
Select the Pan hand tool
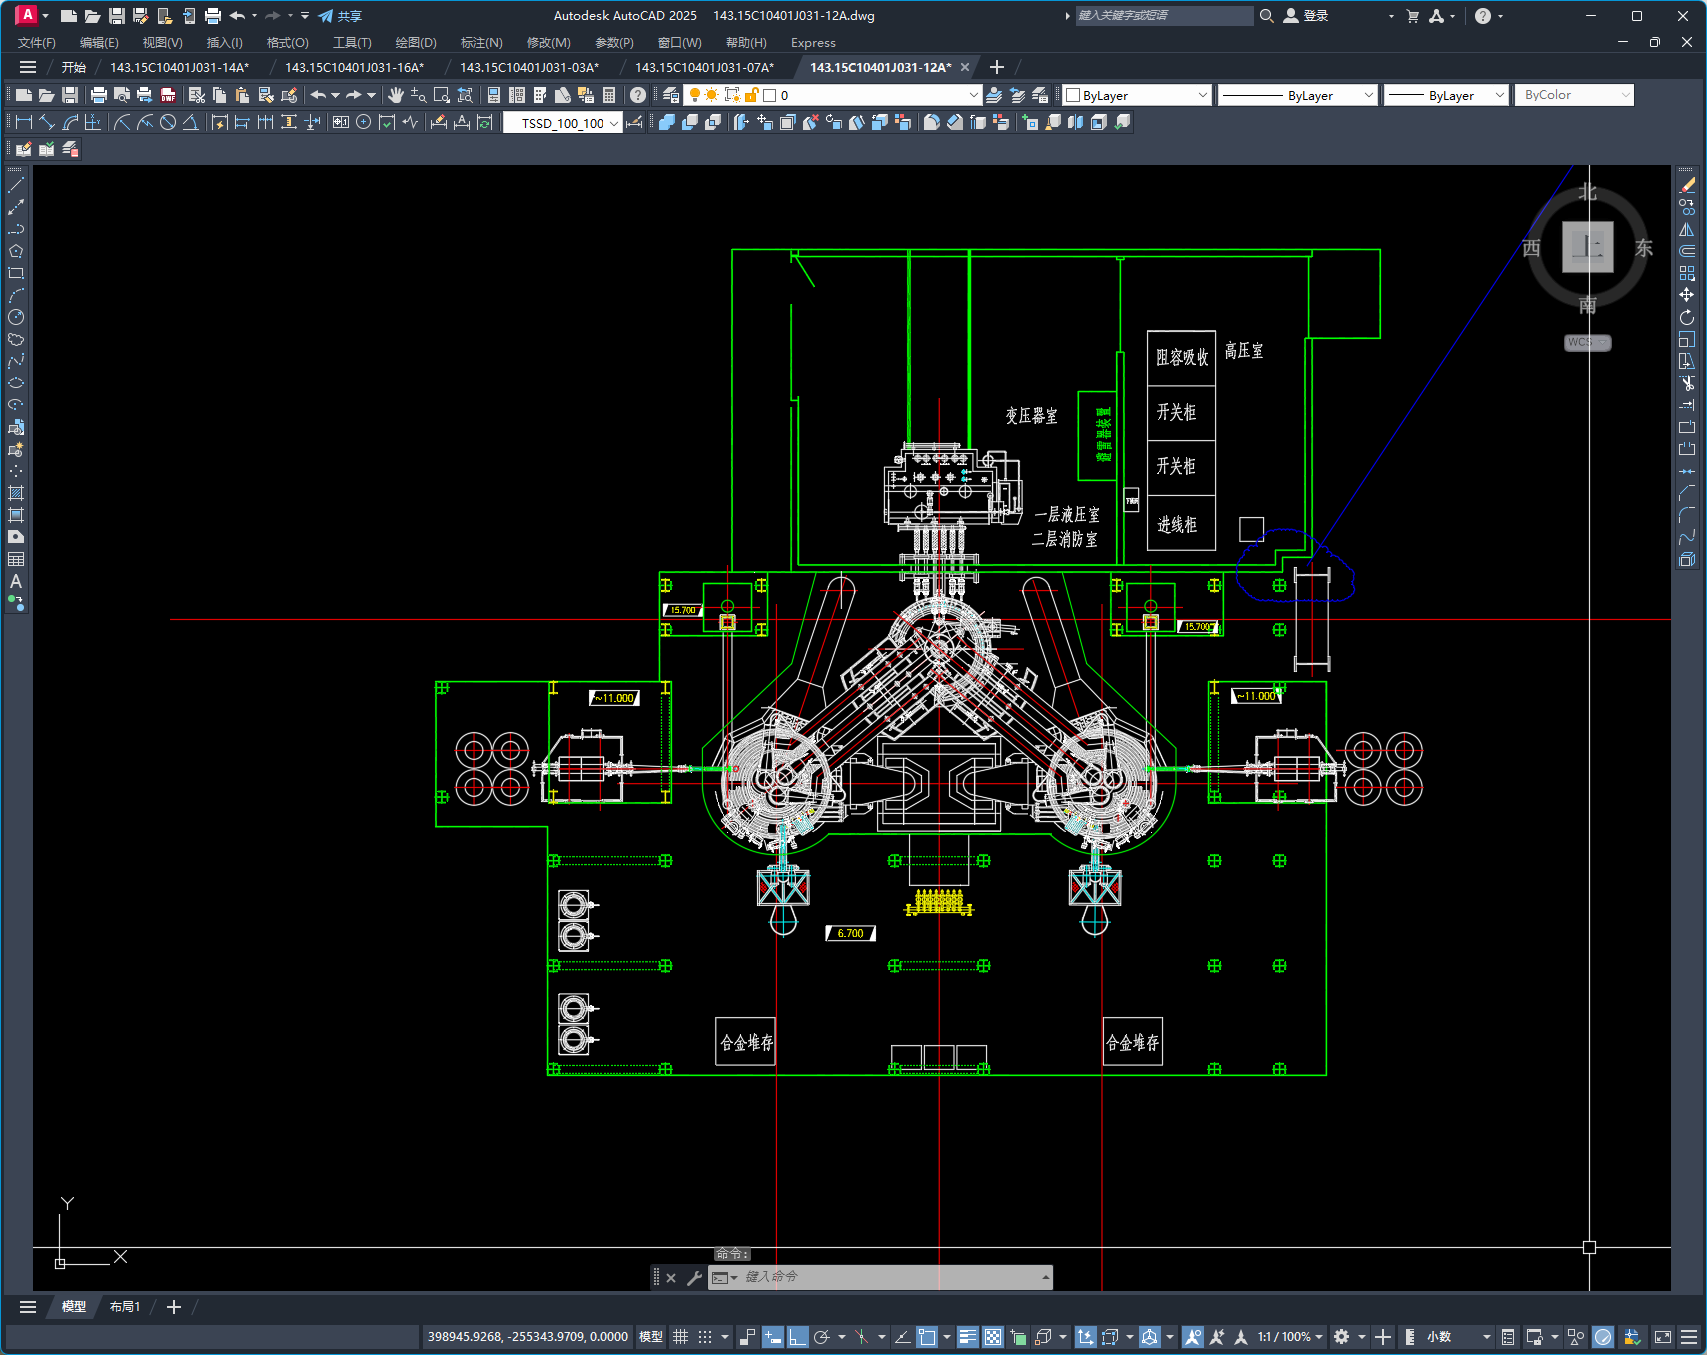tap(396, 95)
